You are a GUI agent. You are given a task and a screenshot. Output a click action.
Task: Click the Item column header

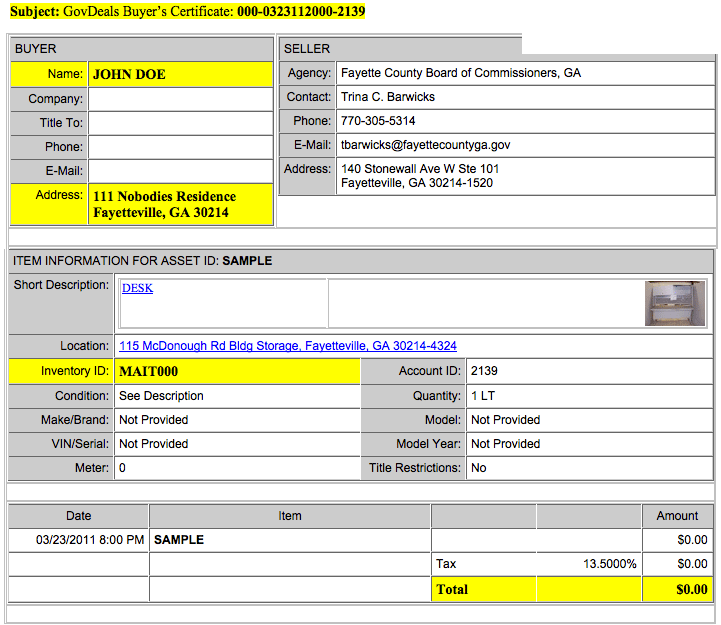click(290, 516)
